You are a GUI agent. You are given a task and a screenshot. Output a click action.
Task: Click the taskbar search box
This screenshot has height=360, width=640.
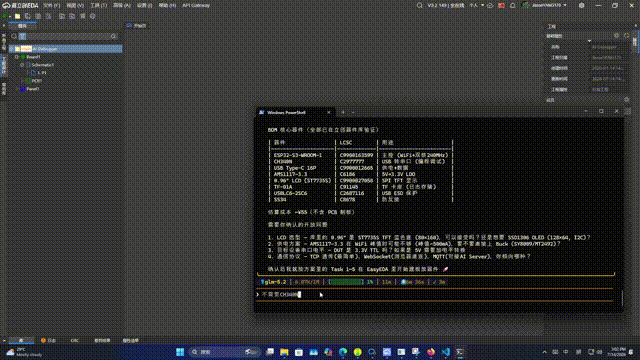[224, 352]
